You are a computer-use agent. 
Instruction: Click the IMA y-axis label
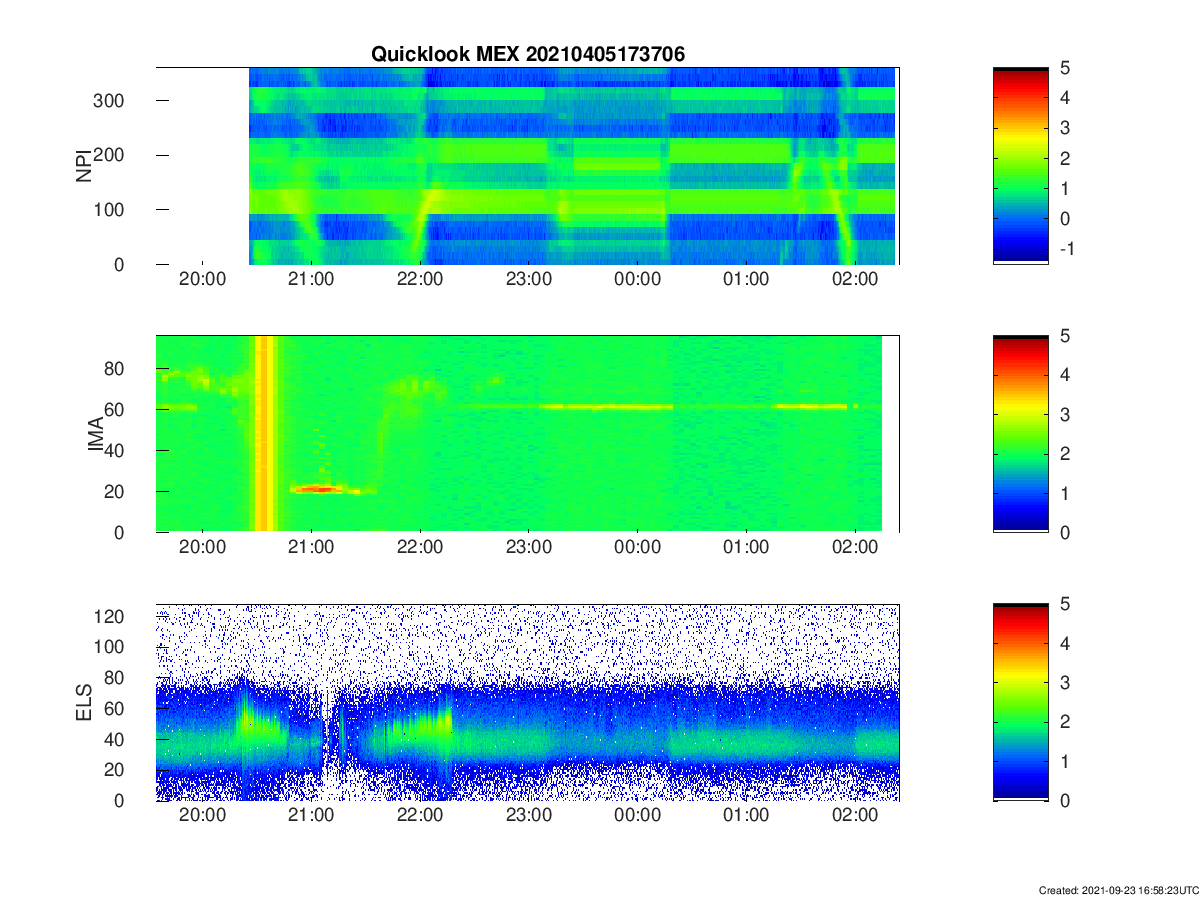tap(97, 433)
